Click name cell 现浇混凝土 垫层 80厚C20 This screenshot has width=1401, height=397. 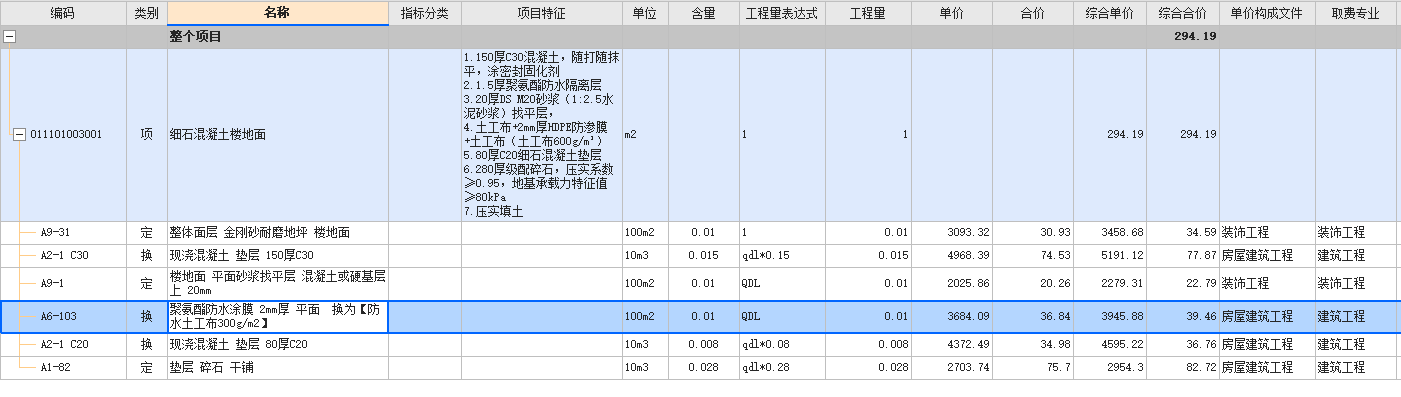[x=278, y=345]
